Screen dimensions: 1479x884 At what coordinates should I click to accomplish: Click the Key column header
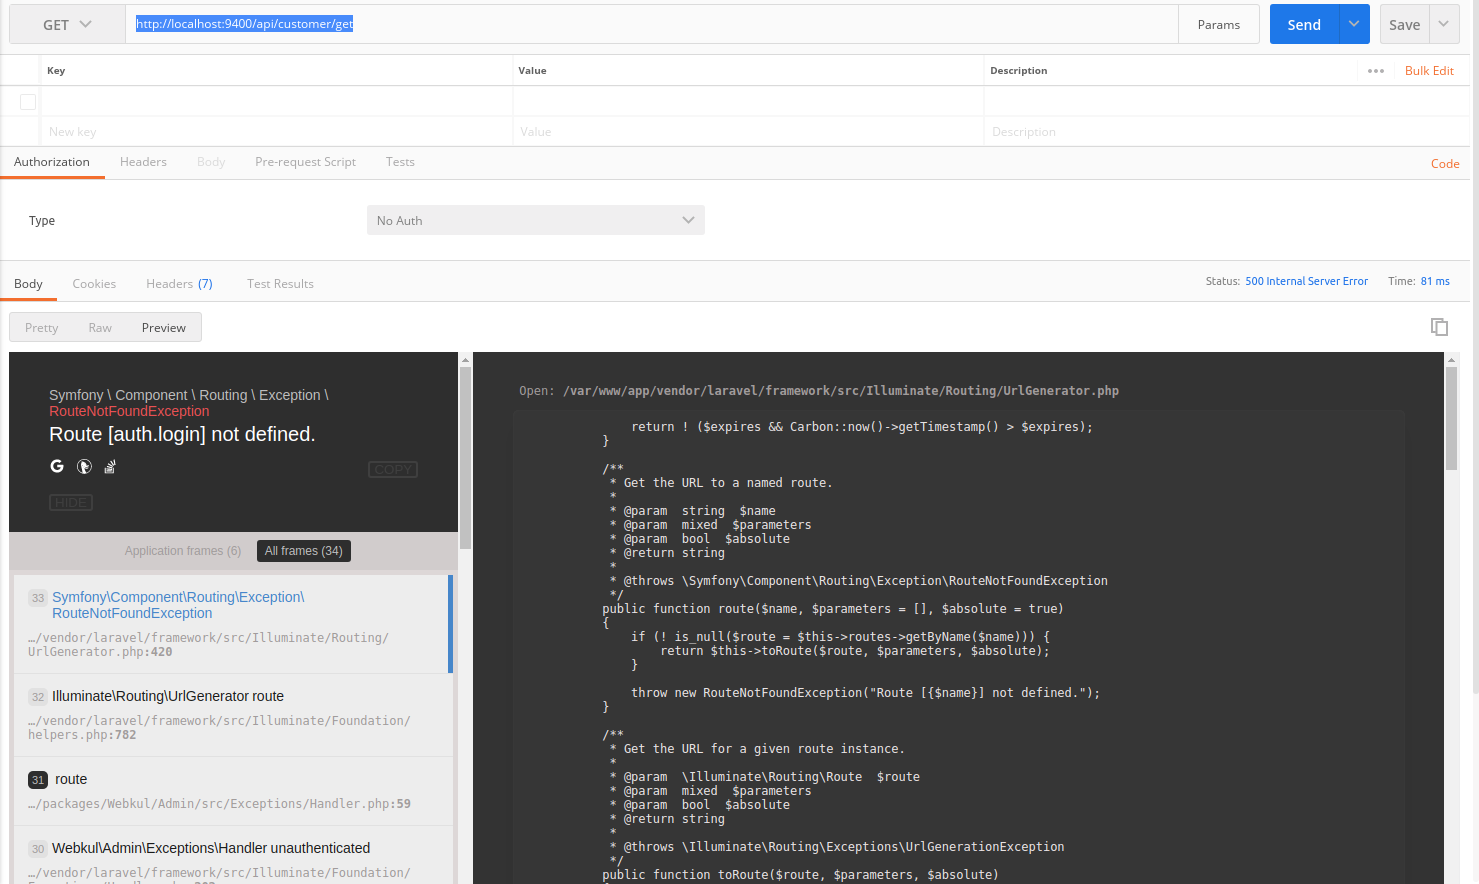[x=56, y=71]
